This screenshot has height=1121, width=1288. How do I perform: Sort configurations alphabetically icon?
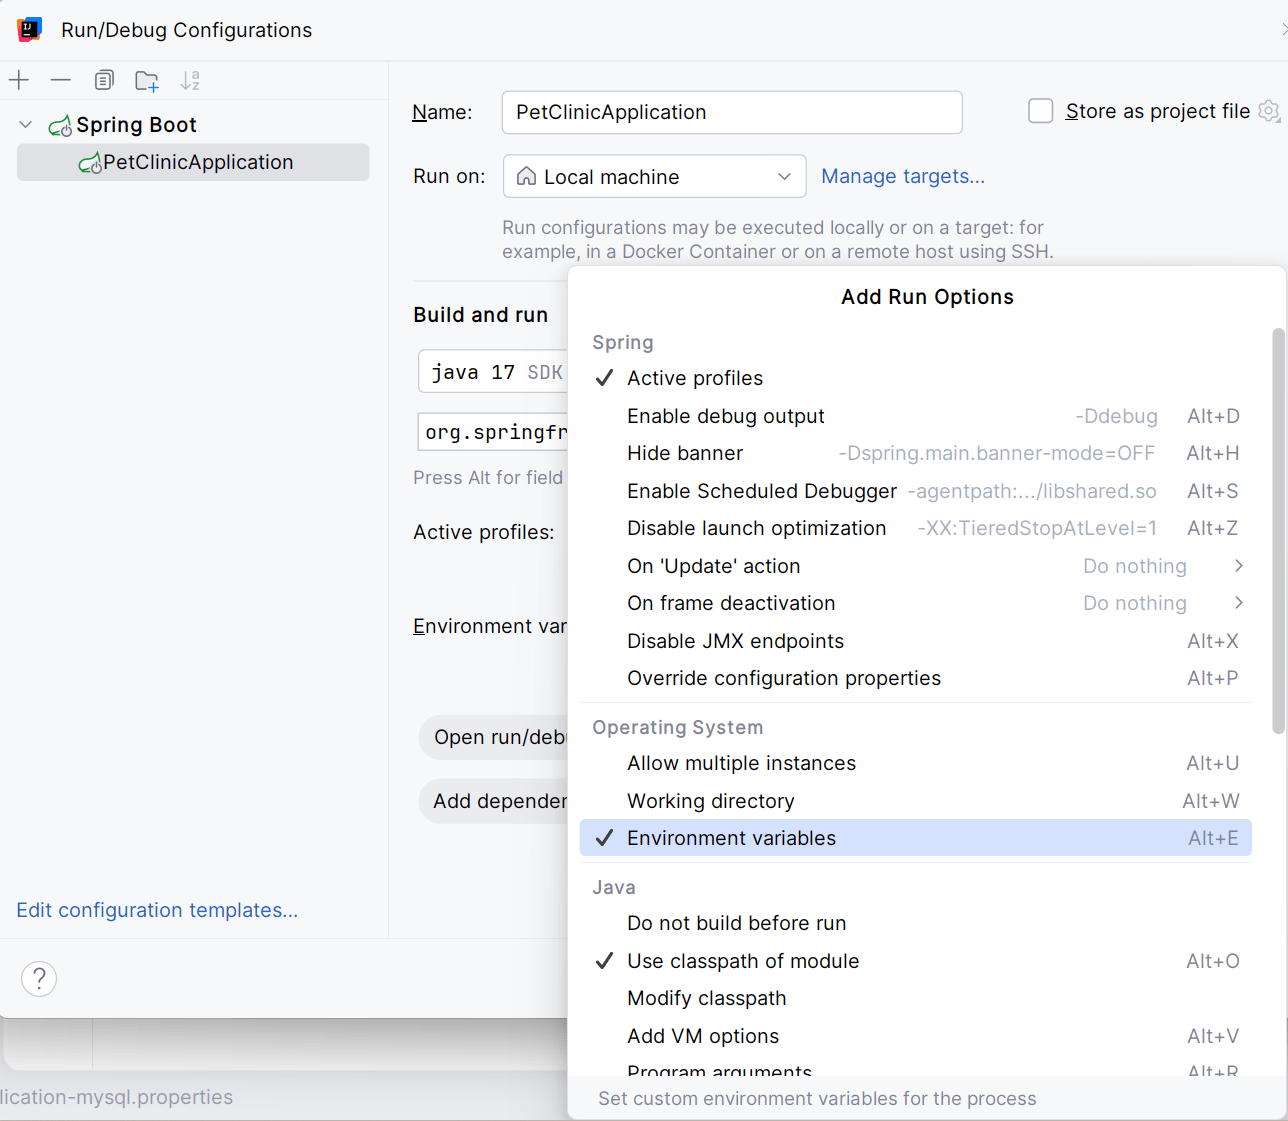(x=190, y=80)
